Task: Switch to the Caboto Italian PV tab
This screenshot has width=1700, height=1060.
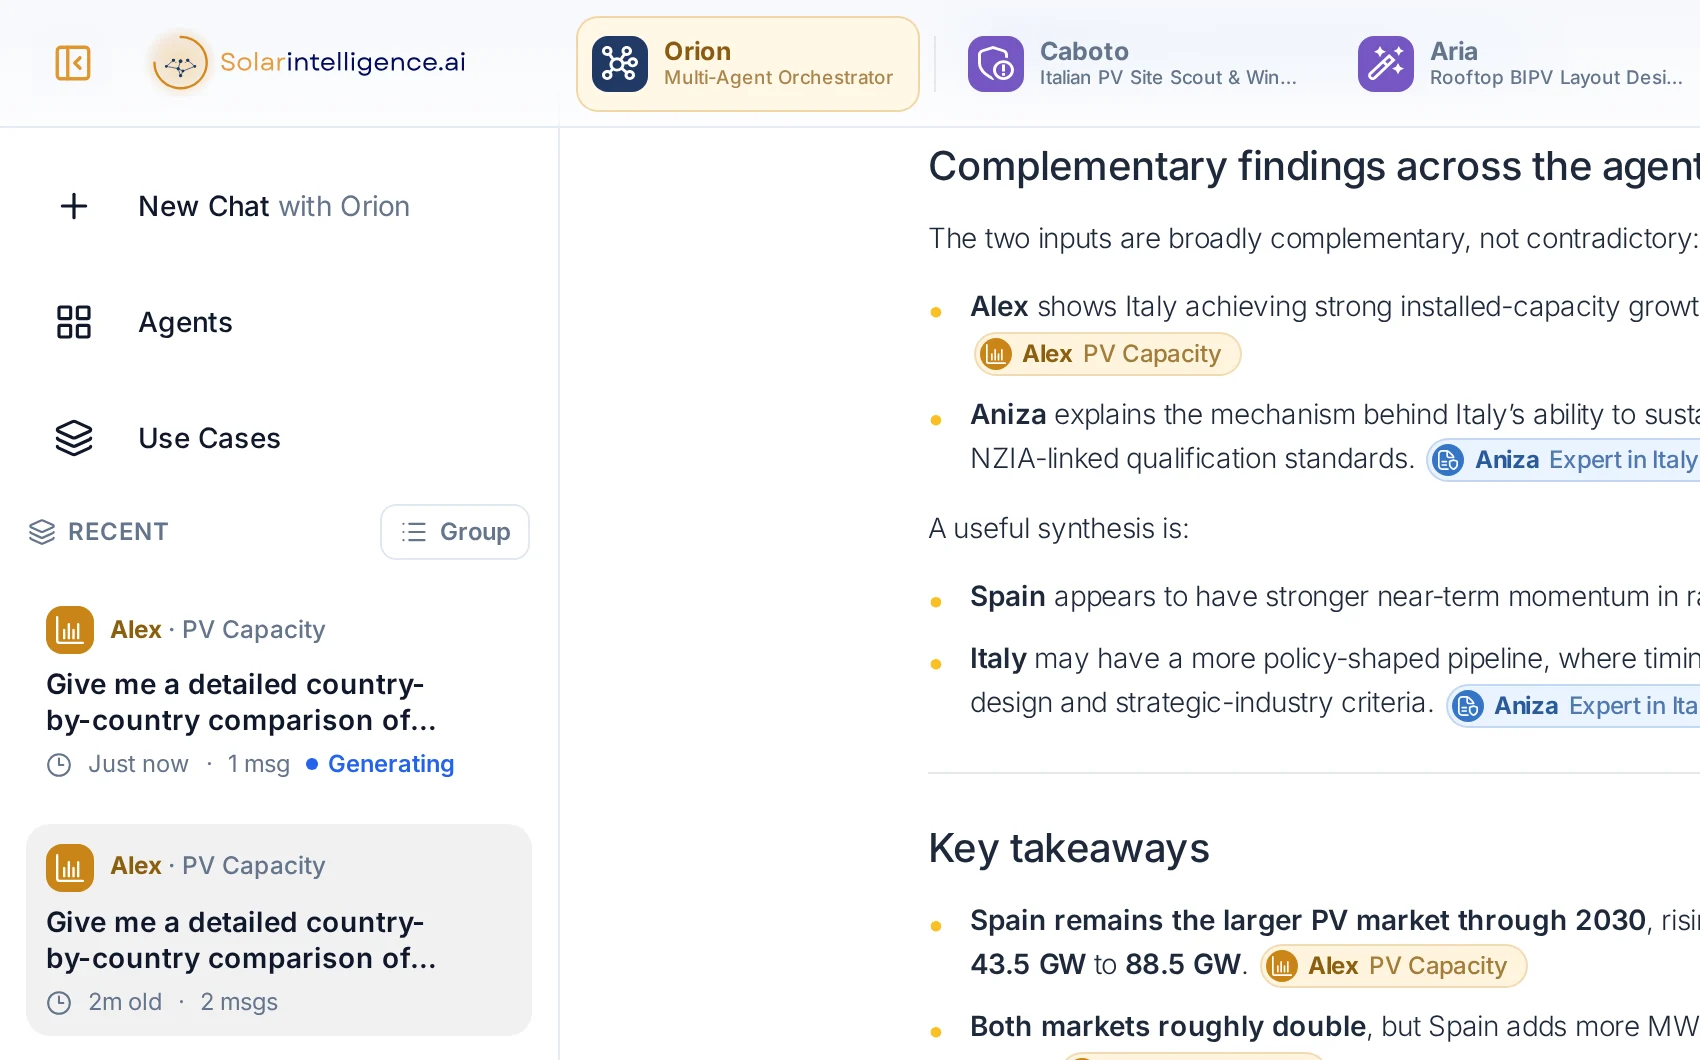Action: pos(1133,64)
